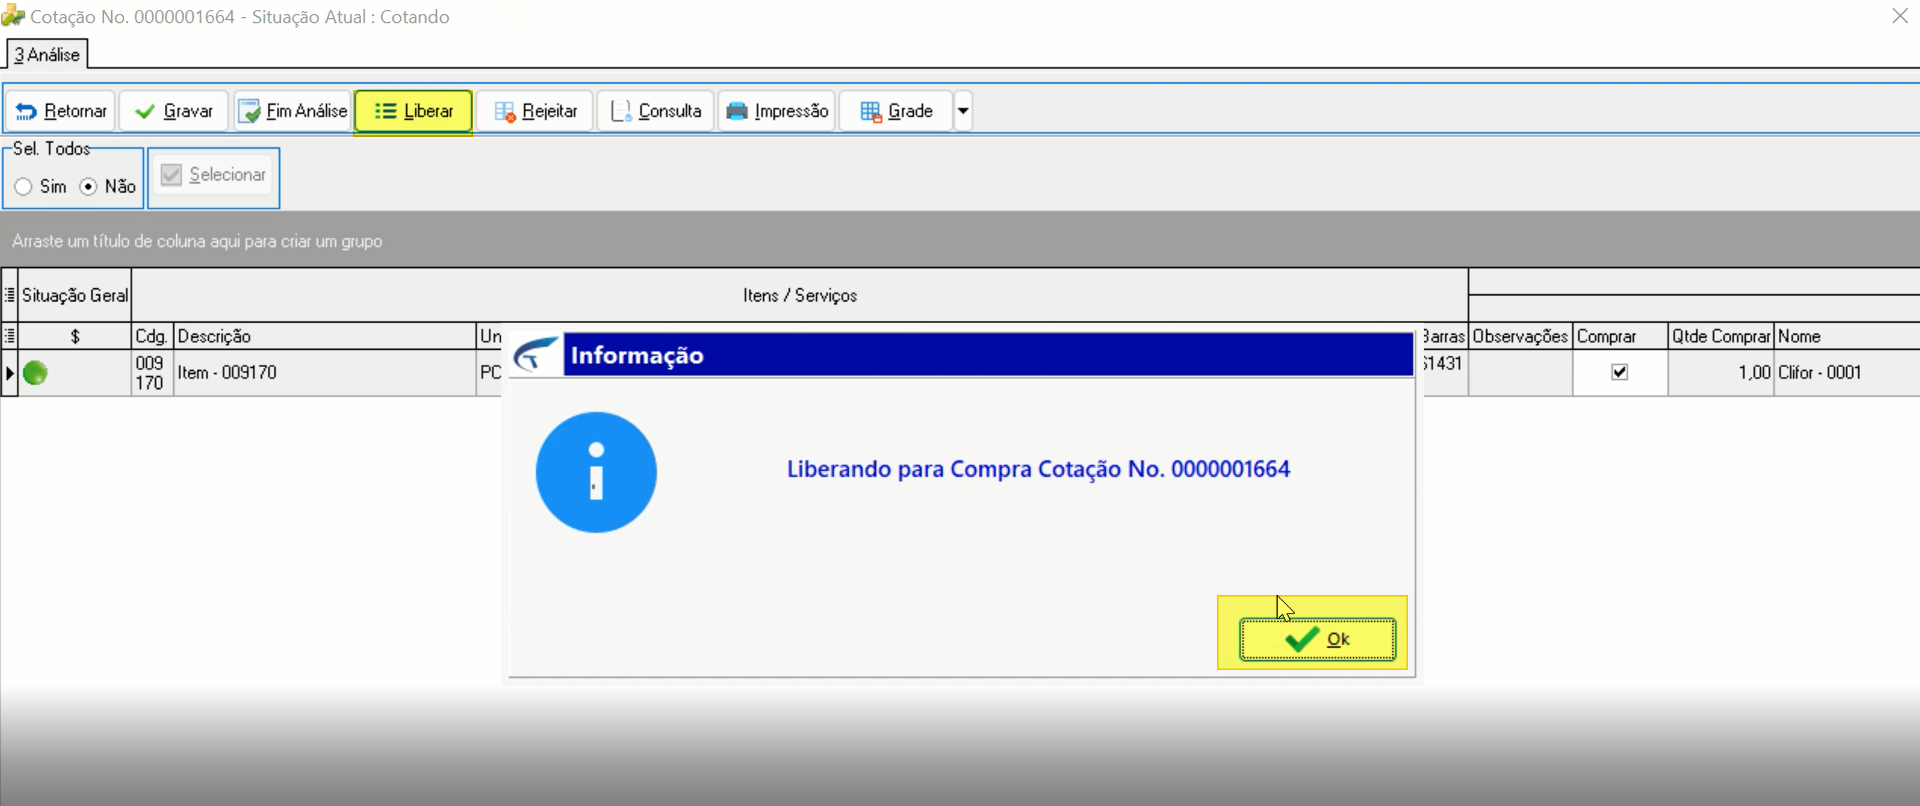
Task: Confirm the dialog with Ok button
Action: tap(1317, 639)
